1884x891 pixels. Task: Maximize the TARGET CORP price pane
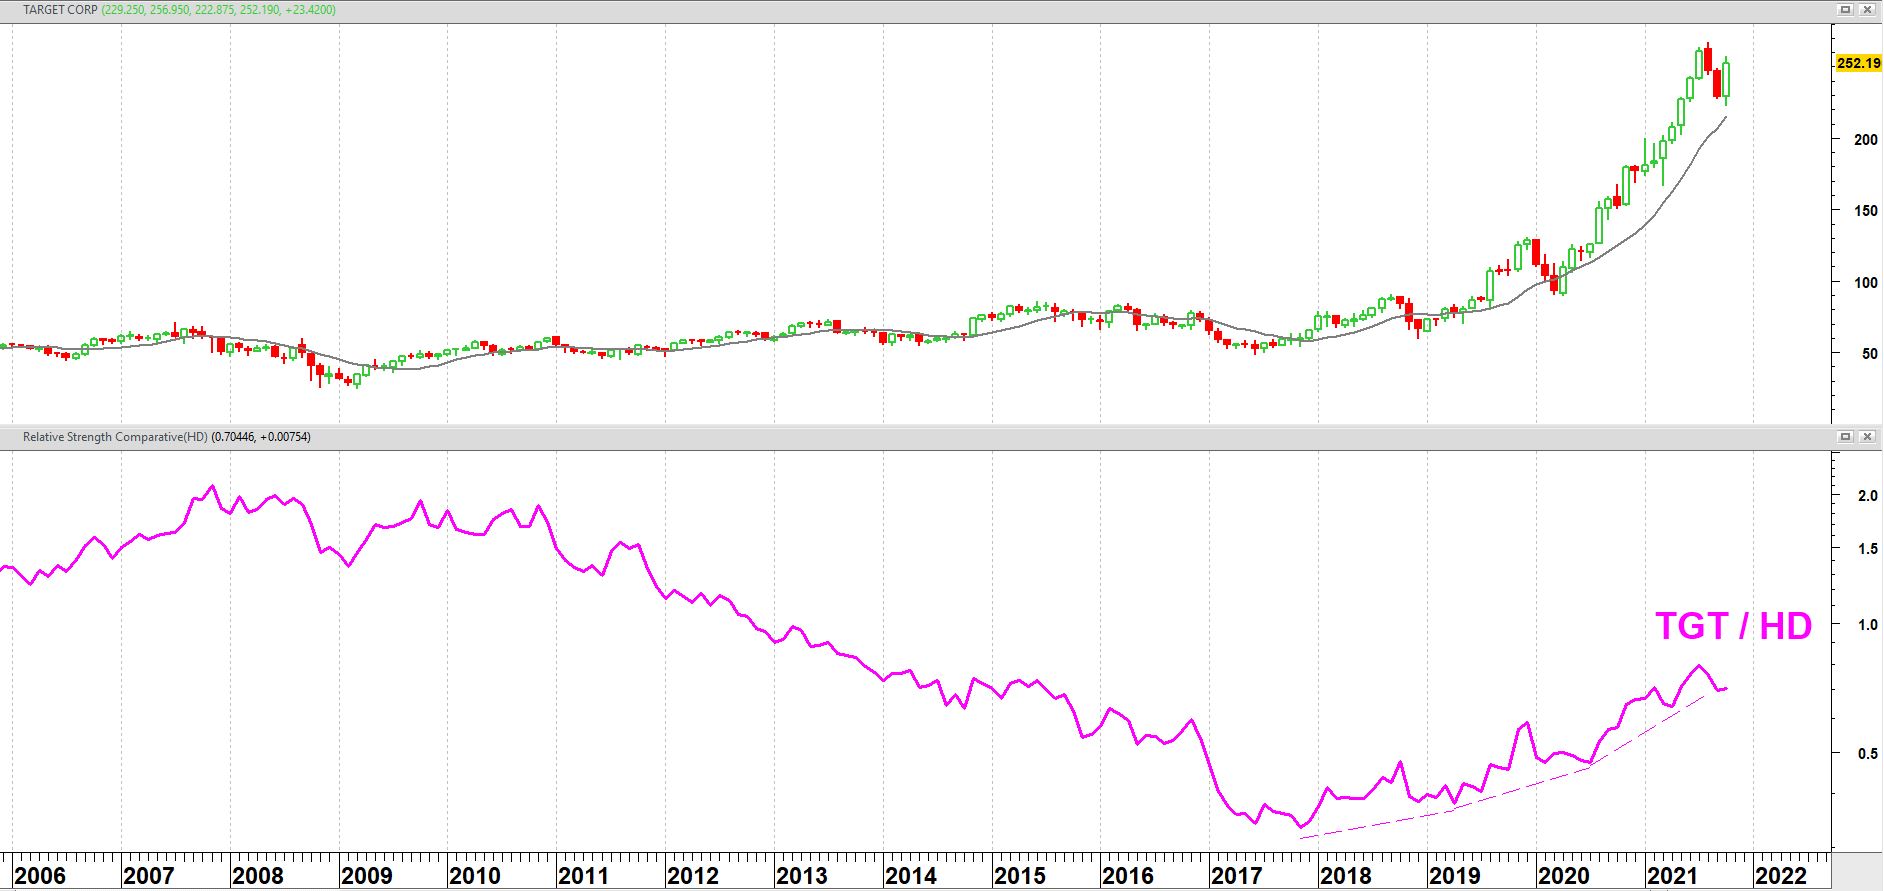[1846, 9]
